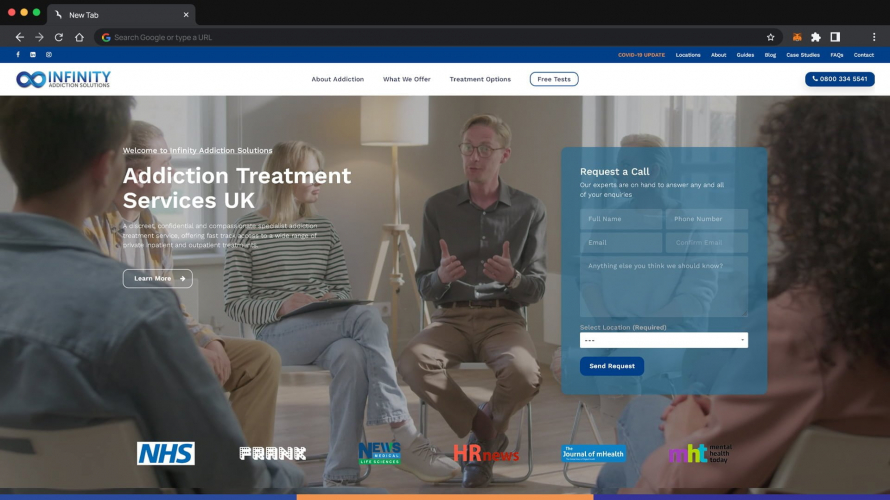890x500 pixels.
Task: Click the Infinity Addiction Solutions logo
Action: click(x=63, y=79)
